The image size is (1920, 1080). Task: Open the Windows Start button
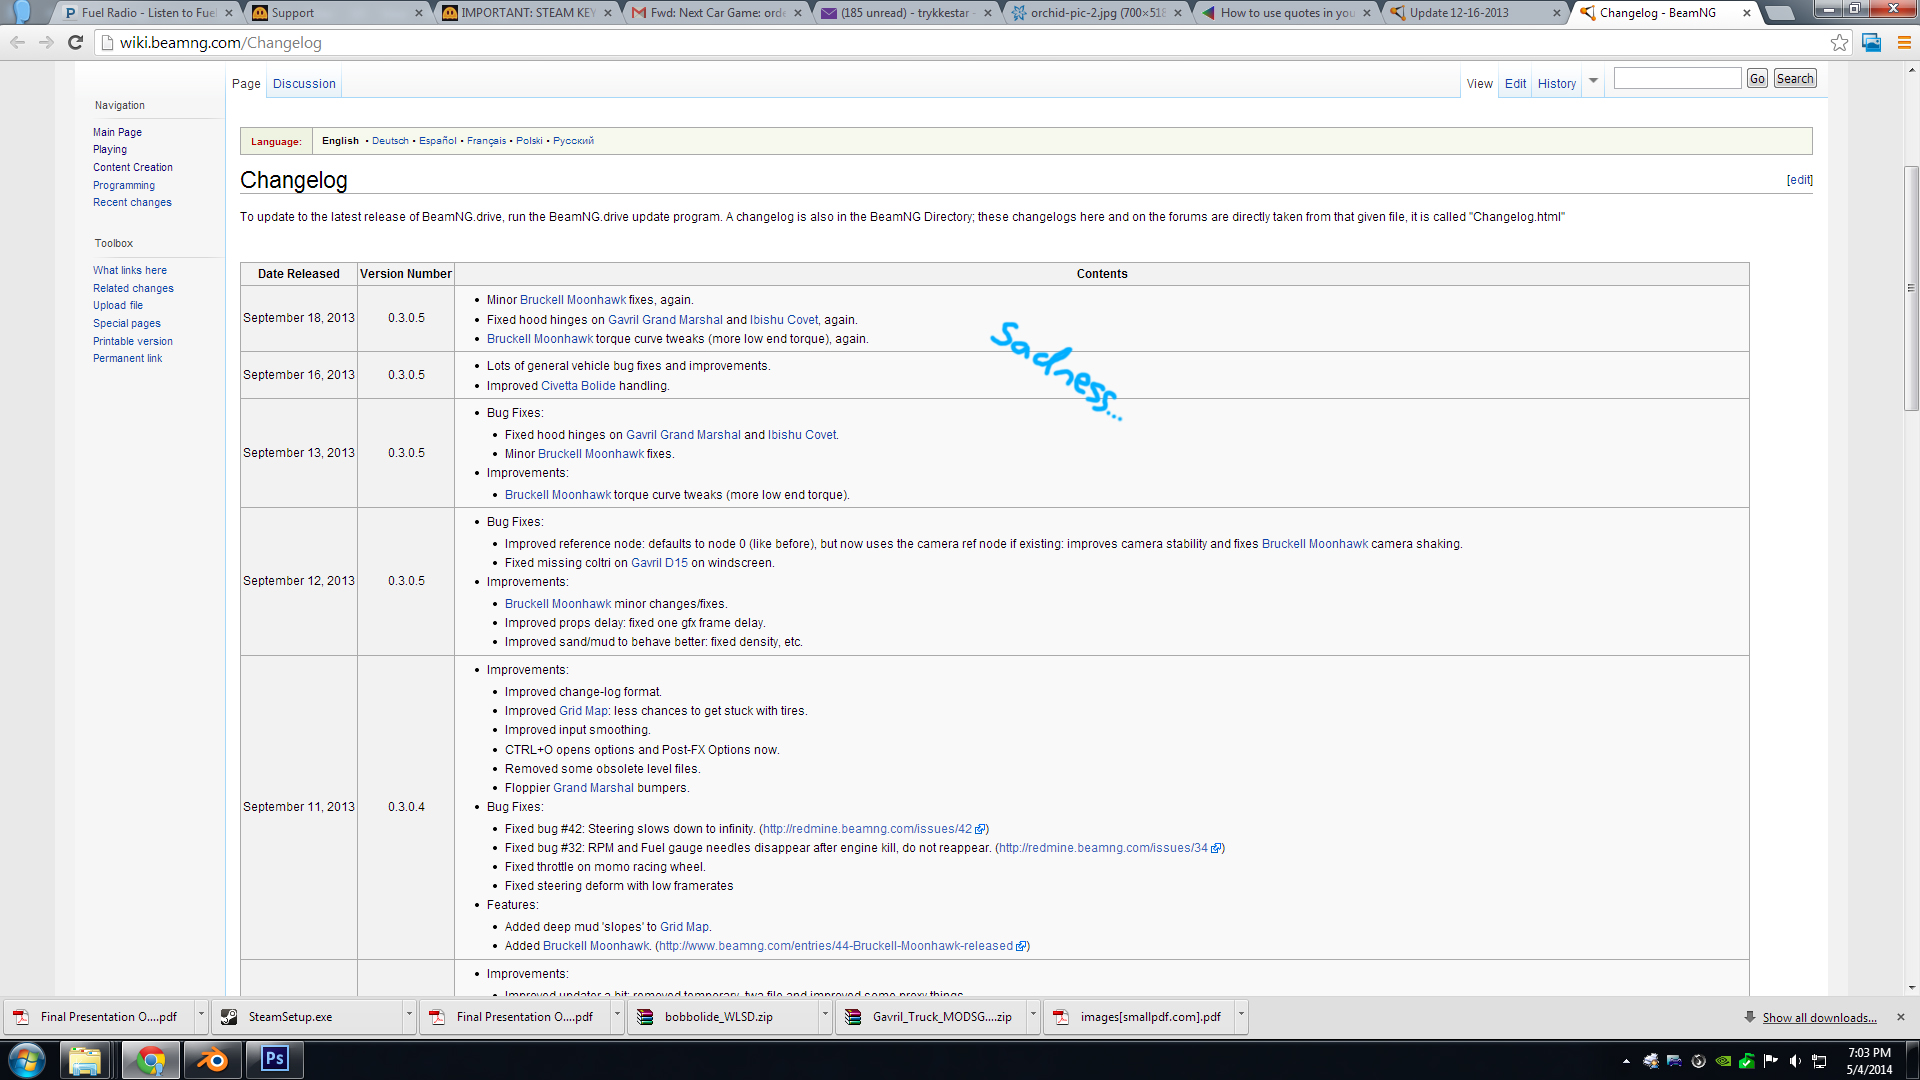pos(26,1060)
